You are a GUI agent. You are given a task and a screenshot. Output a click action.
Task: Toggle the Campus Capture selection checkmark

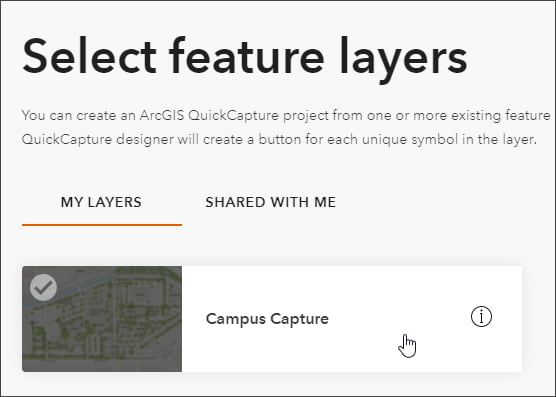pos(43,287)
